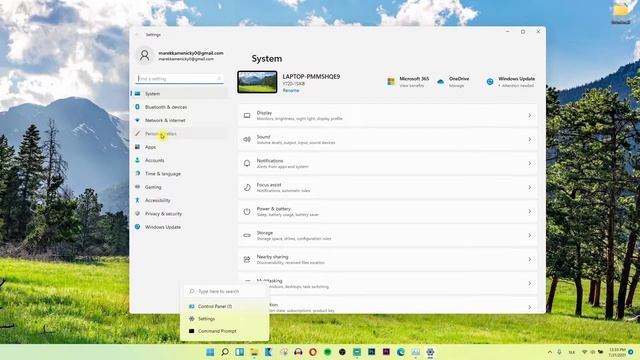
Task: Click the OneDrive cloud icon
Action: click(x=440, y=82)
